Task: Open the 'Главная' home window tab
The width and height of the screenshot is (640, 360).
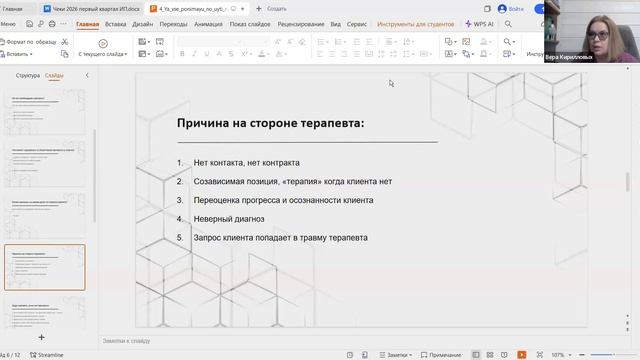Action: pos(12,9)
